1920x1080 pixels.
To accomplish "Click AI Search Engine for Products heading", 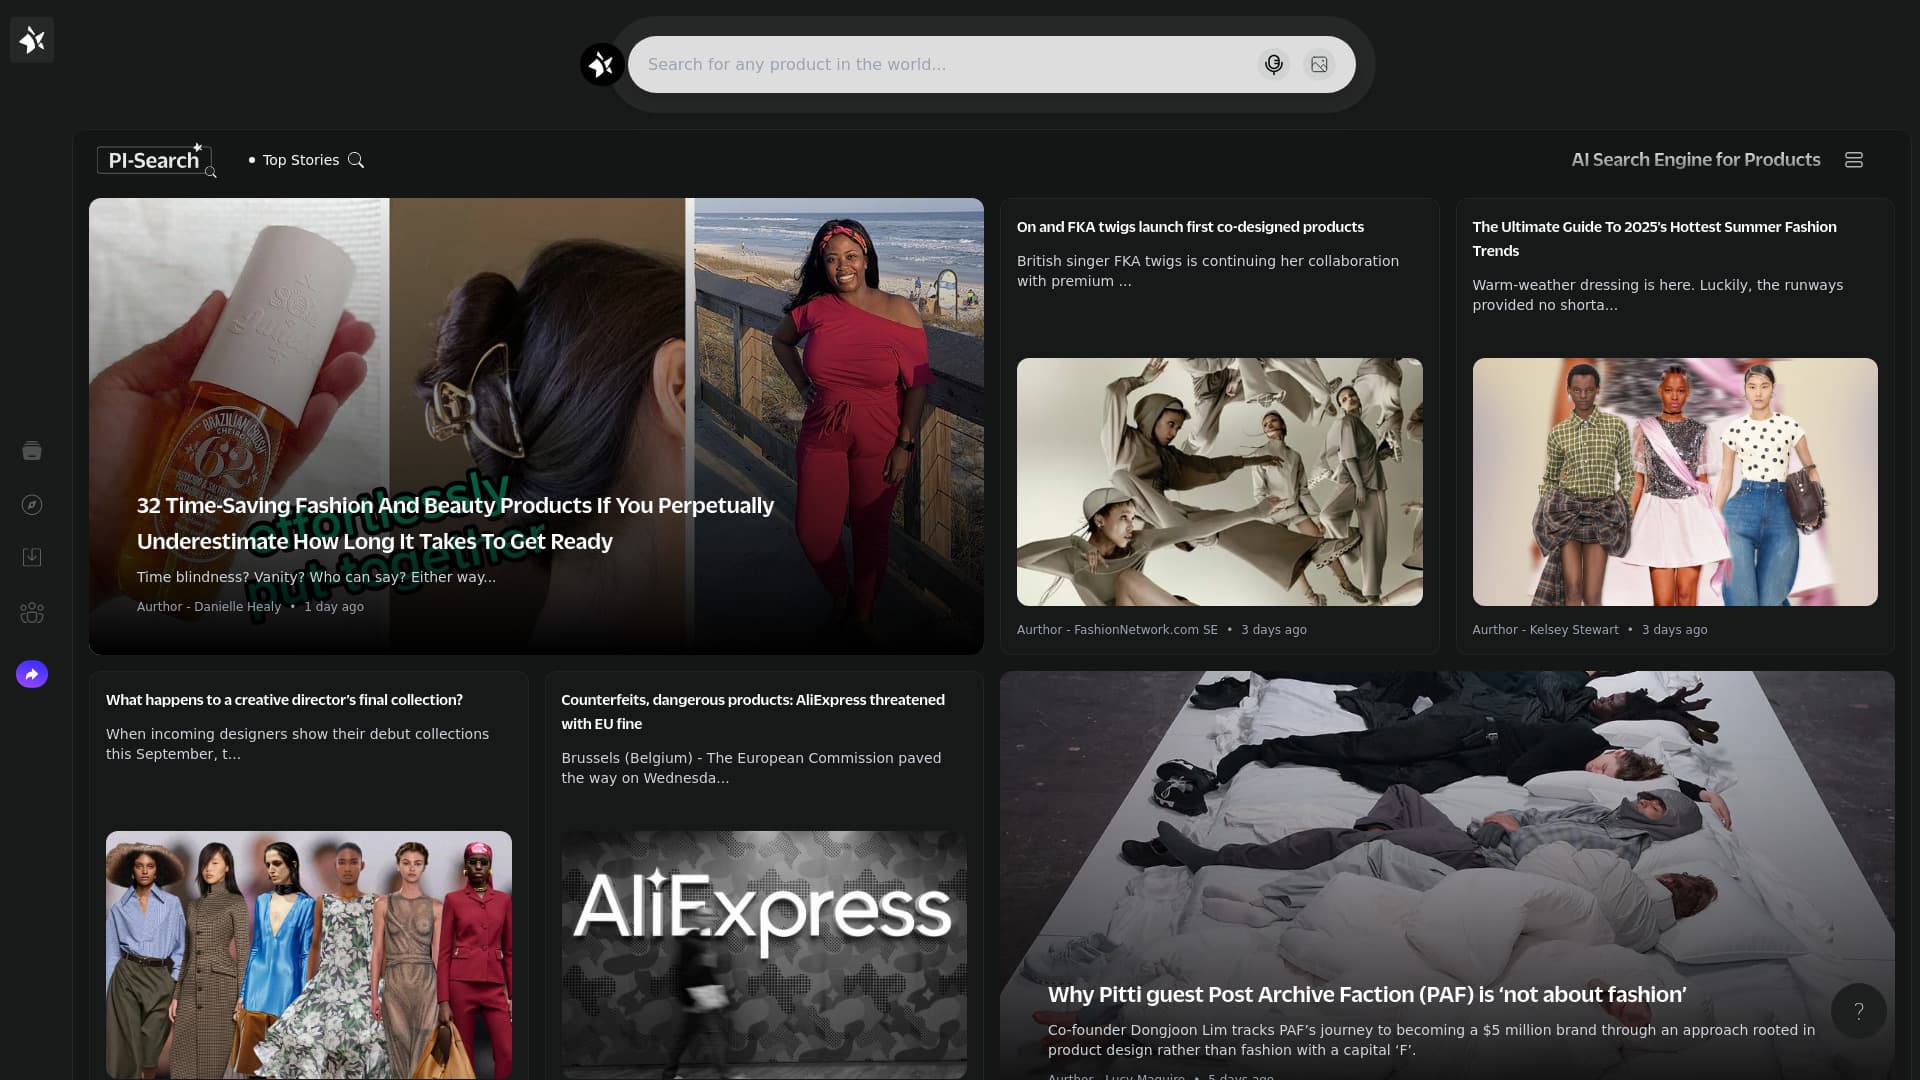I will [1695, 159].
